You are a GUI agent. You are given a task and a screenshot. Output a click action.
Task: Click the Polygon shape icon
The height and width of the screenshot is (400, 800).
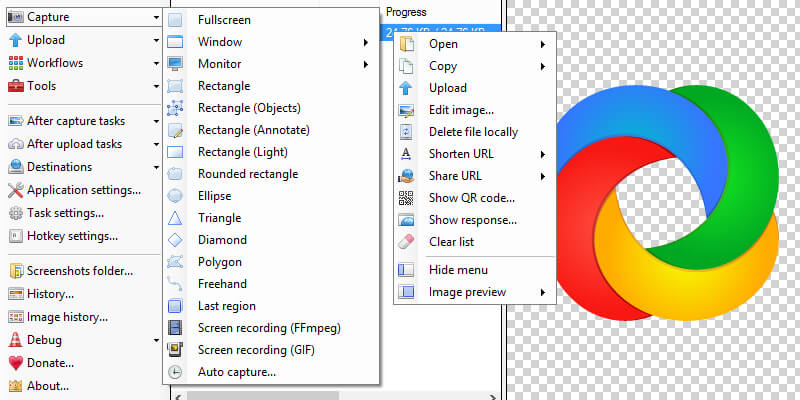pos(175,262)
